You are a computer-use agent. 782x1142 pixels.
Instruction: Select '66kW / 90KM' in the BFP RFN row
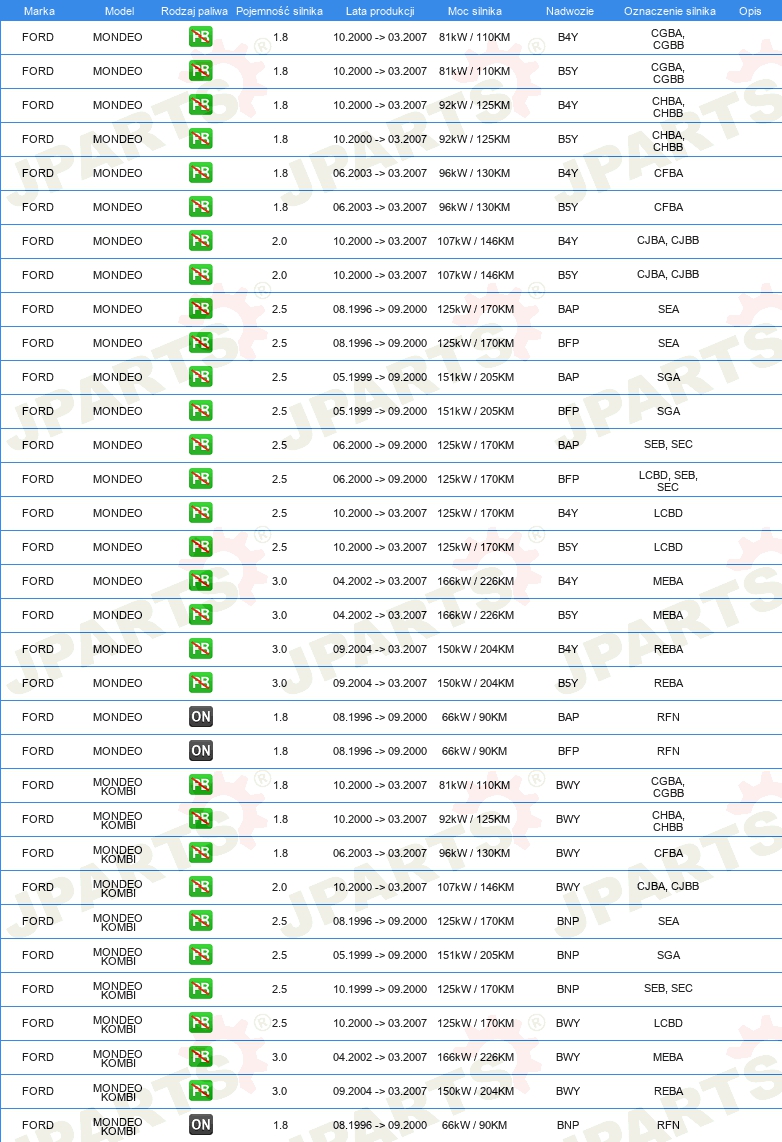pyautogui.click(x=475, y=751)
